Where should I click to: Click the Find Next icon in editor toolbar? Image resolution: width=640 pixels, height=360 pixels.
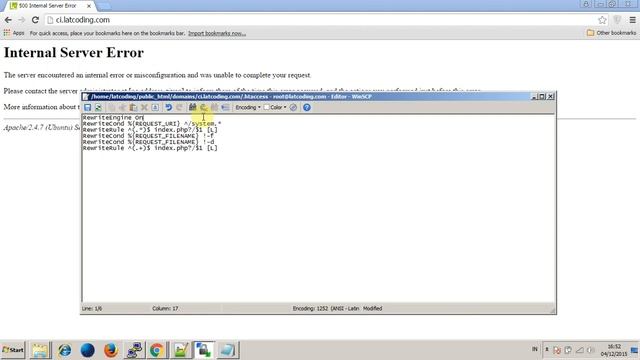(x=214, y=107)
